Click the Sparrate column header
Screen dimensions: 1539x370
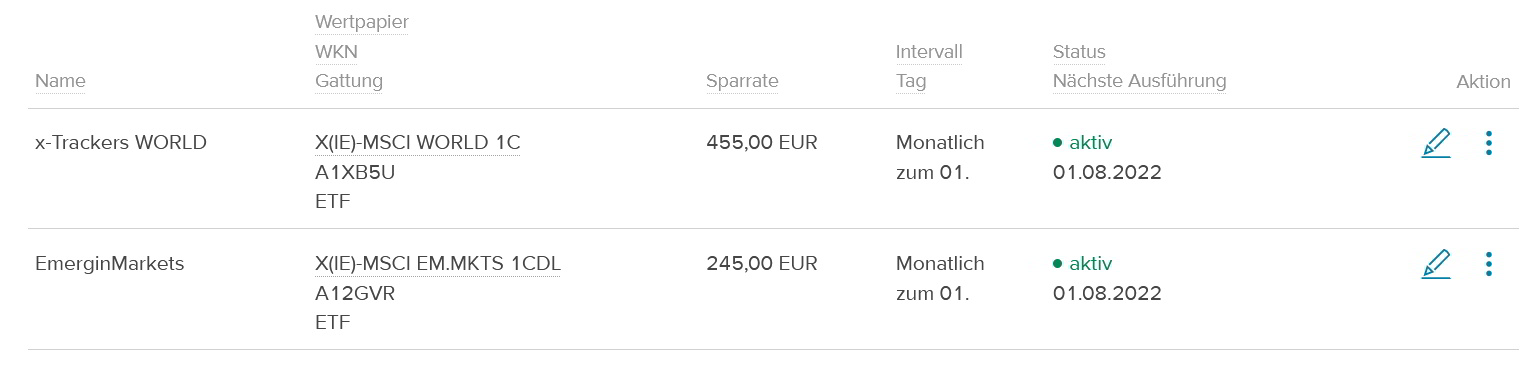(x=742, y=81)
